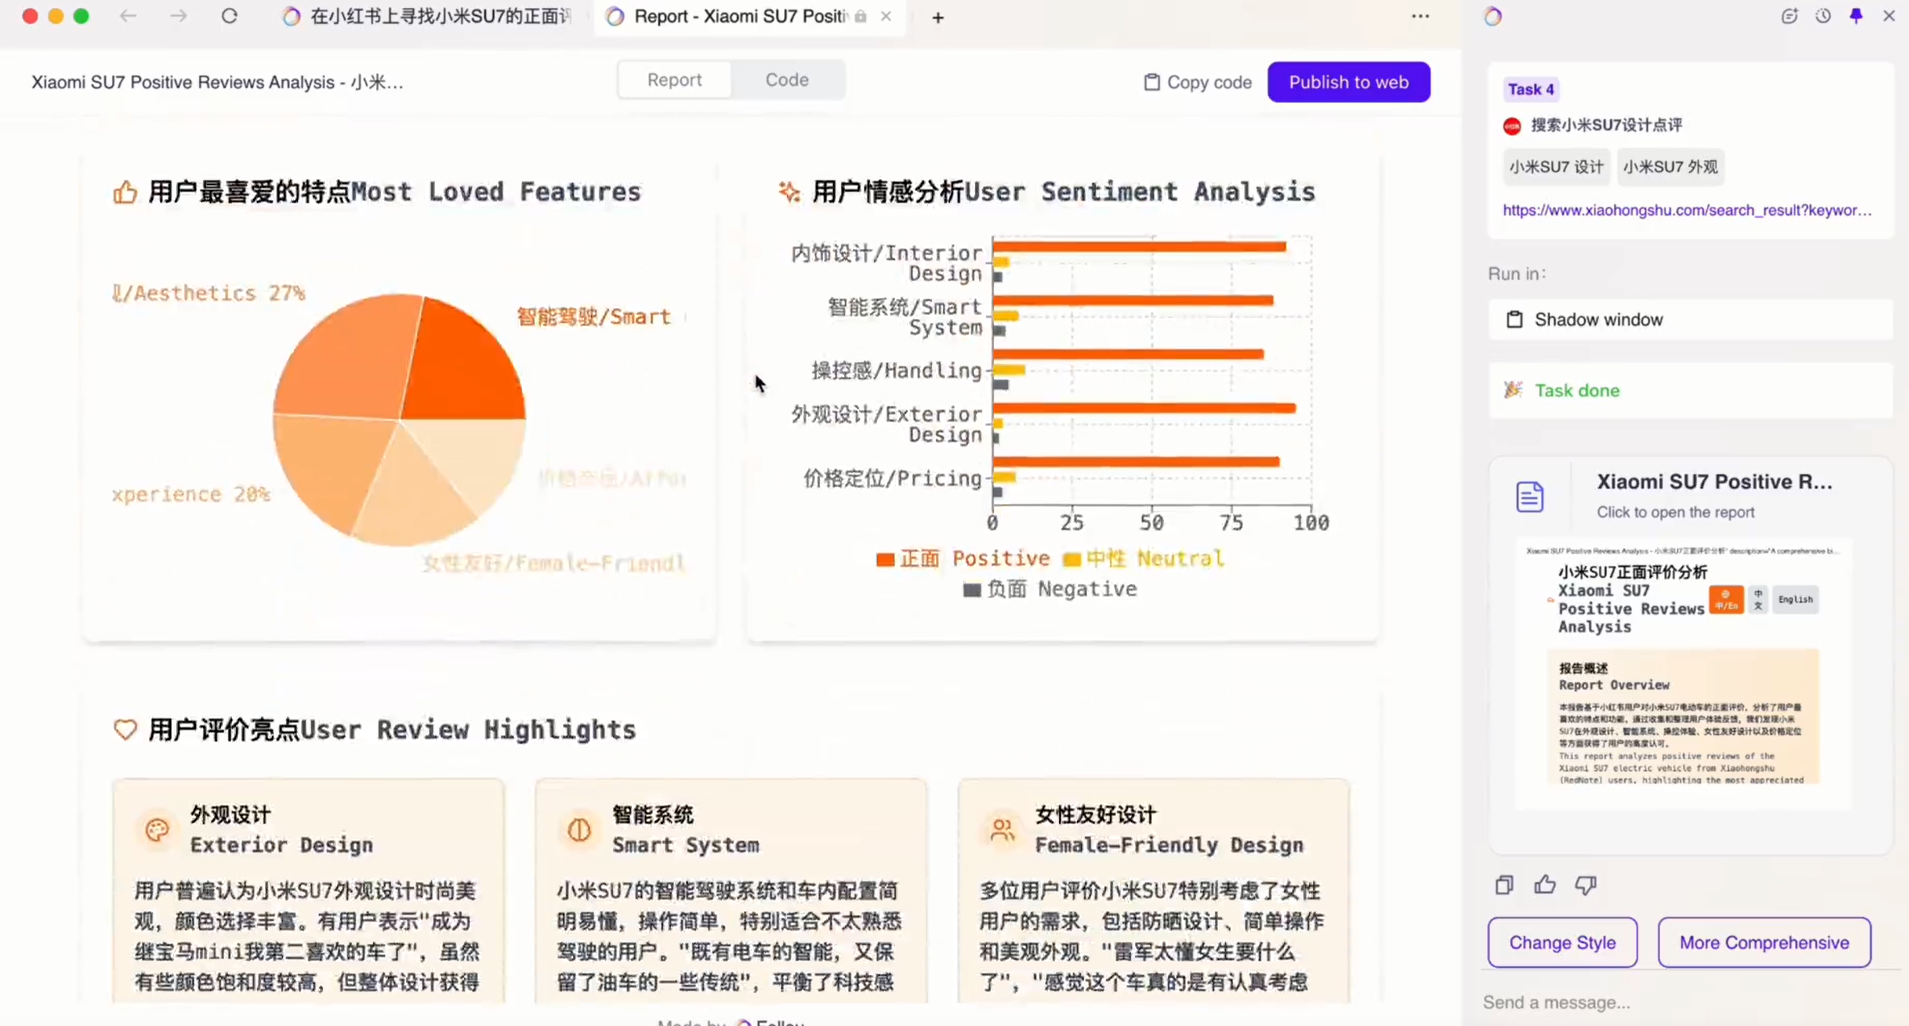Select the Shadow window option
This screenshot has width=1909, height=1026.
[1690, 320]
